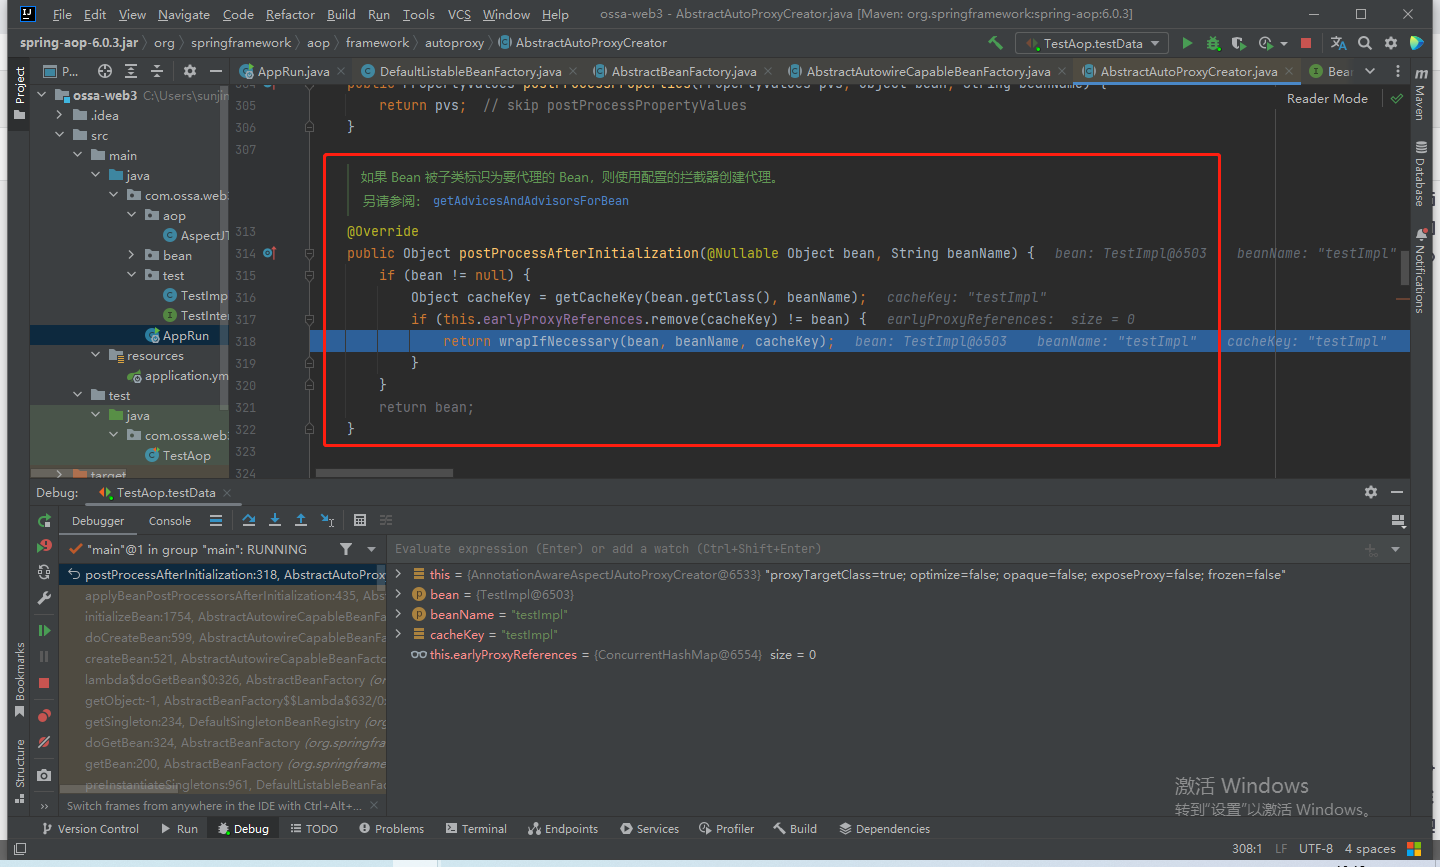Open Project panel options gear
The image size is (1440, 867).
point(190,71)
